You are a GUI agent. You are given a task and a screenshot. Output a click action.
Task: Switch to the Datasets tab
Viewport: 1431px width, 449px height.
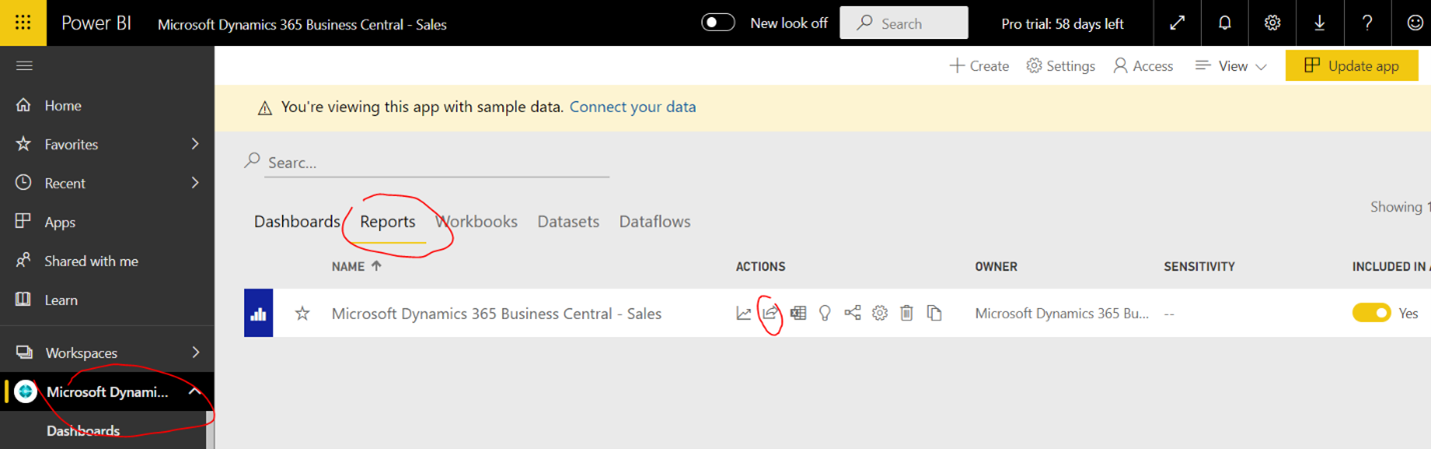tap(568, 222)
